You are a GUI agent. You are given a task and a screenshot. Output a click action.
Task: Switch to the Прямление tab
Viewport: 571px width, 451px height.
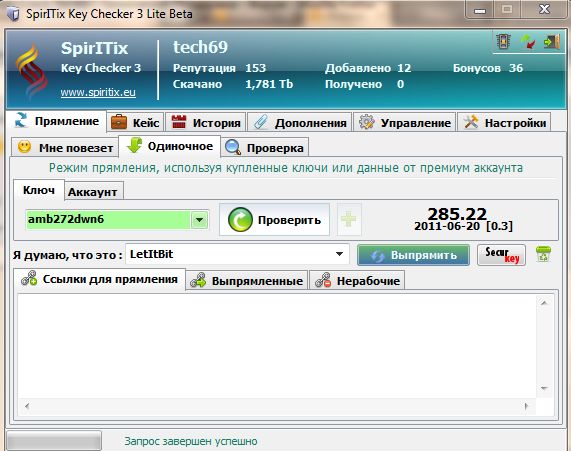click(x=56, y=121)
